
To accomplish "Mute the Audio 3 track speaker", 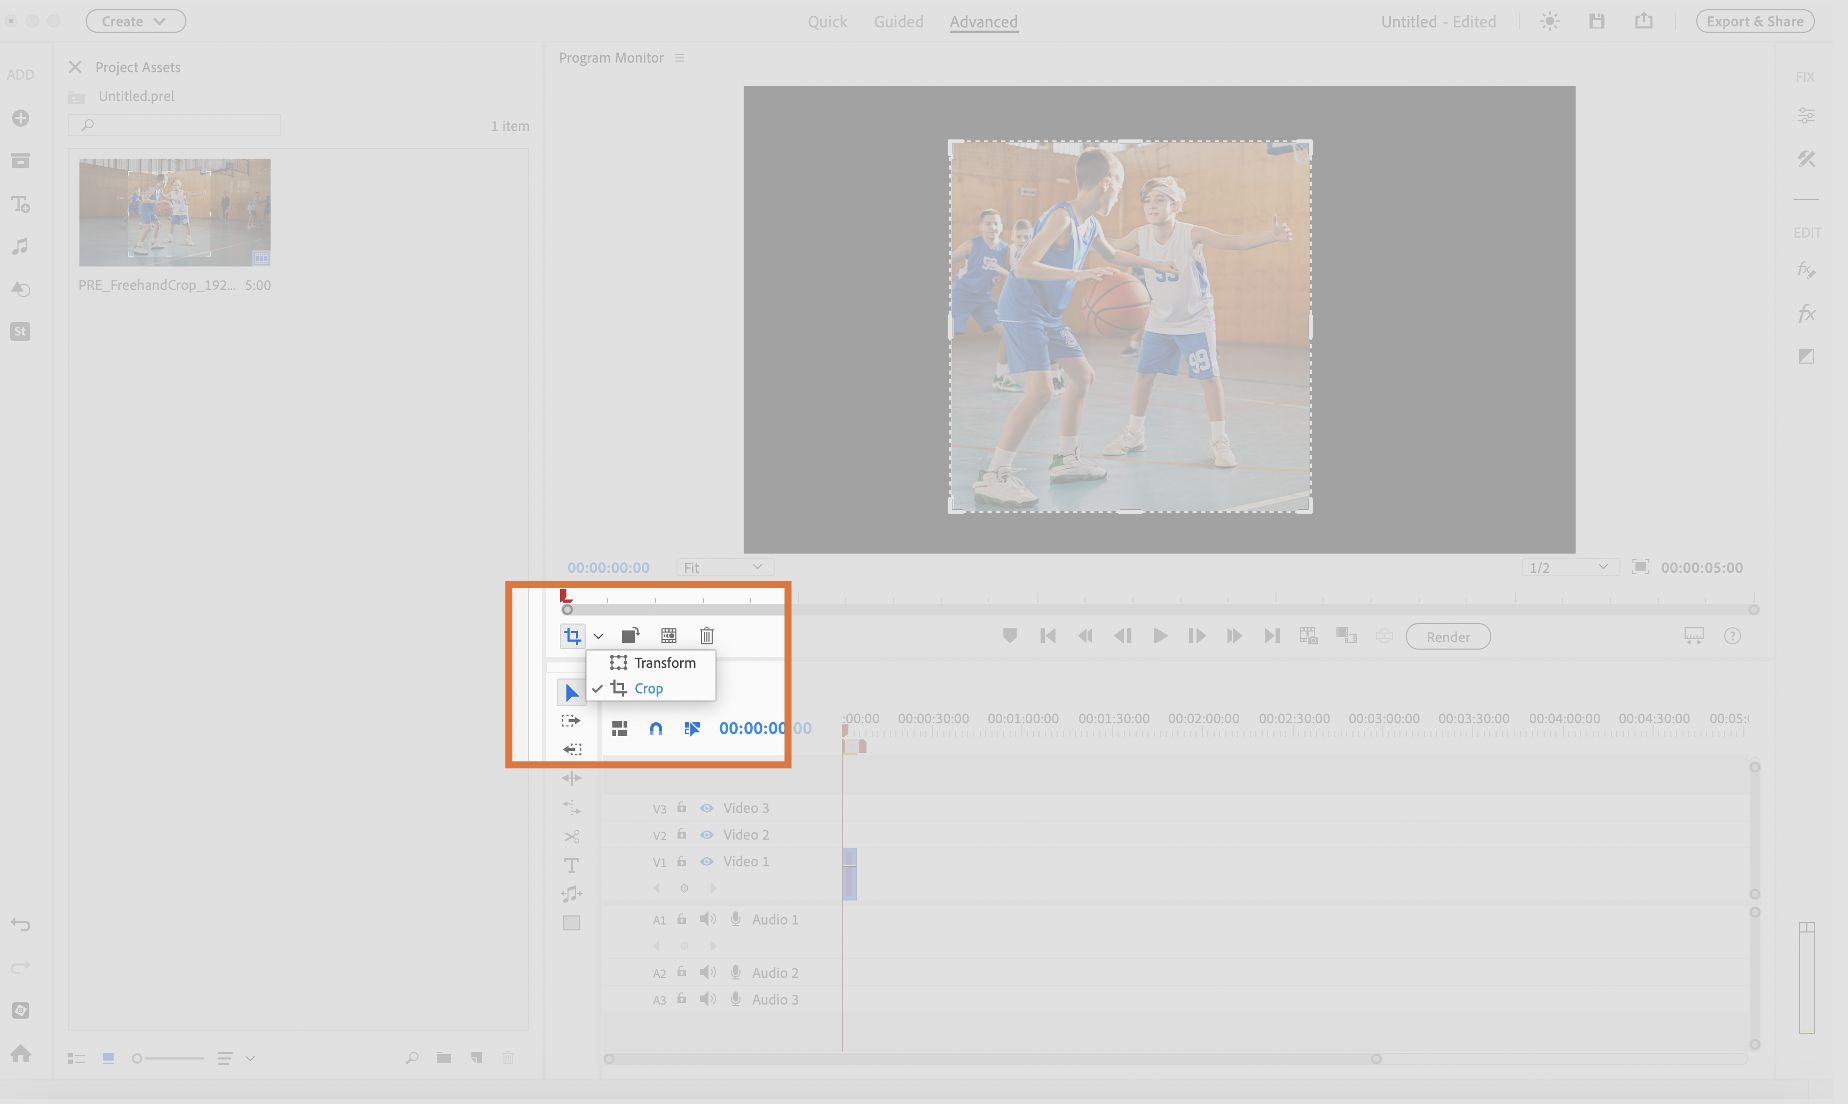I will pyautogui.click(x=708, y=999).
